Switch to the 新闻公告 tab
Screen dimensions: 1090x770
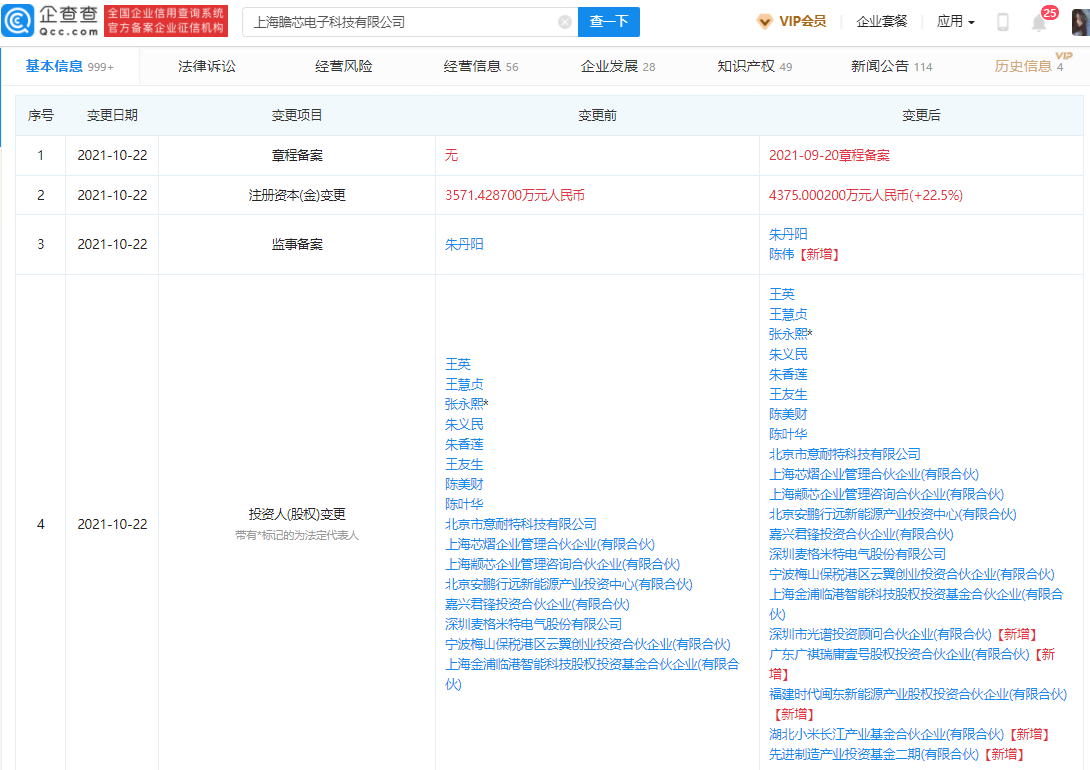click(x=891, y=67)
